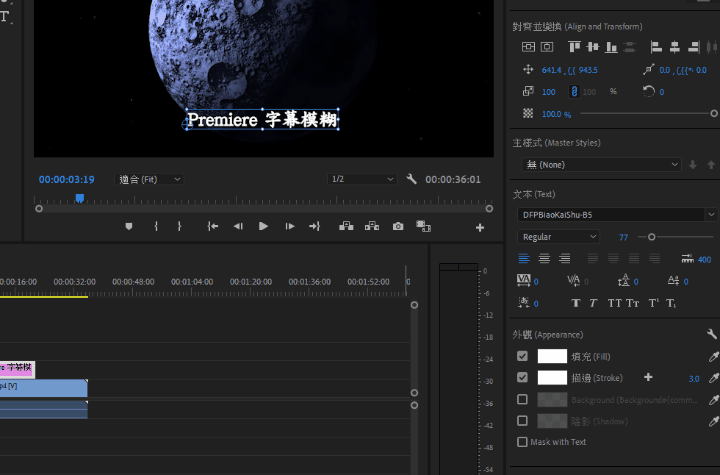Screen dimensions: 720x475
Task: Open the playback resolution 1/2 dropdown
Action: point(362,179)
